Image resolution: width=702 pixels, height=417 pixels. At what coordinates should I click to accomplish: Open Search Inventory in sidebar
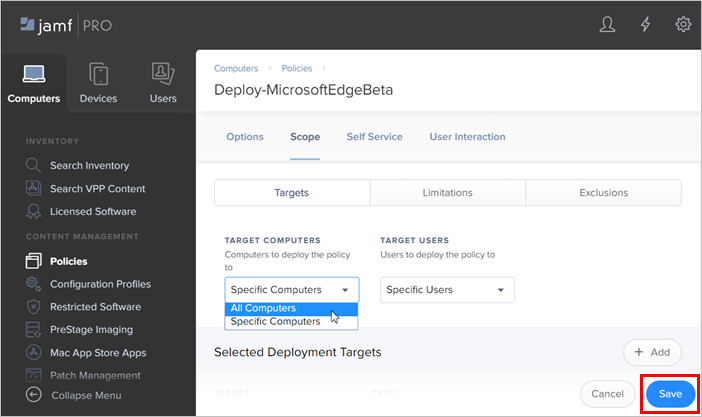89,165
